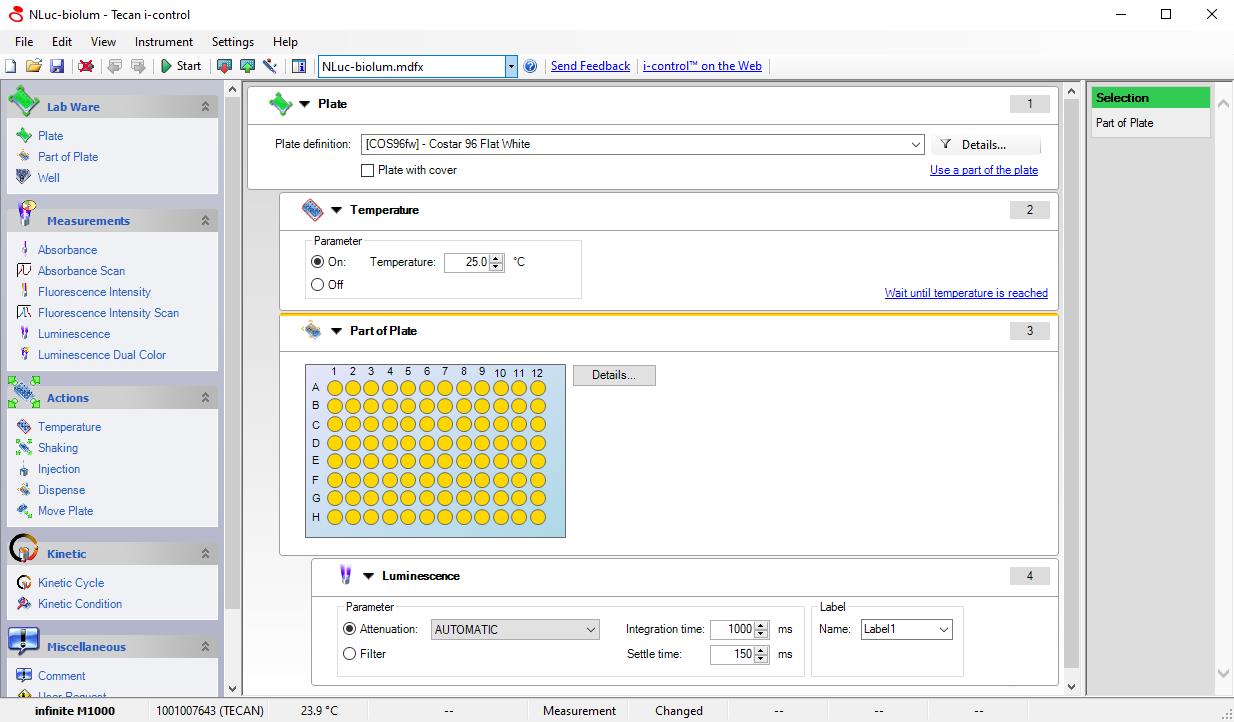The image size is (1234, 722).
Task: Add a Shaking action
Action: pos(58,448)
